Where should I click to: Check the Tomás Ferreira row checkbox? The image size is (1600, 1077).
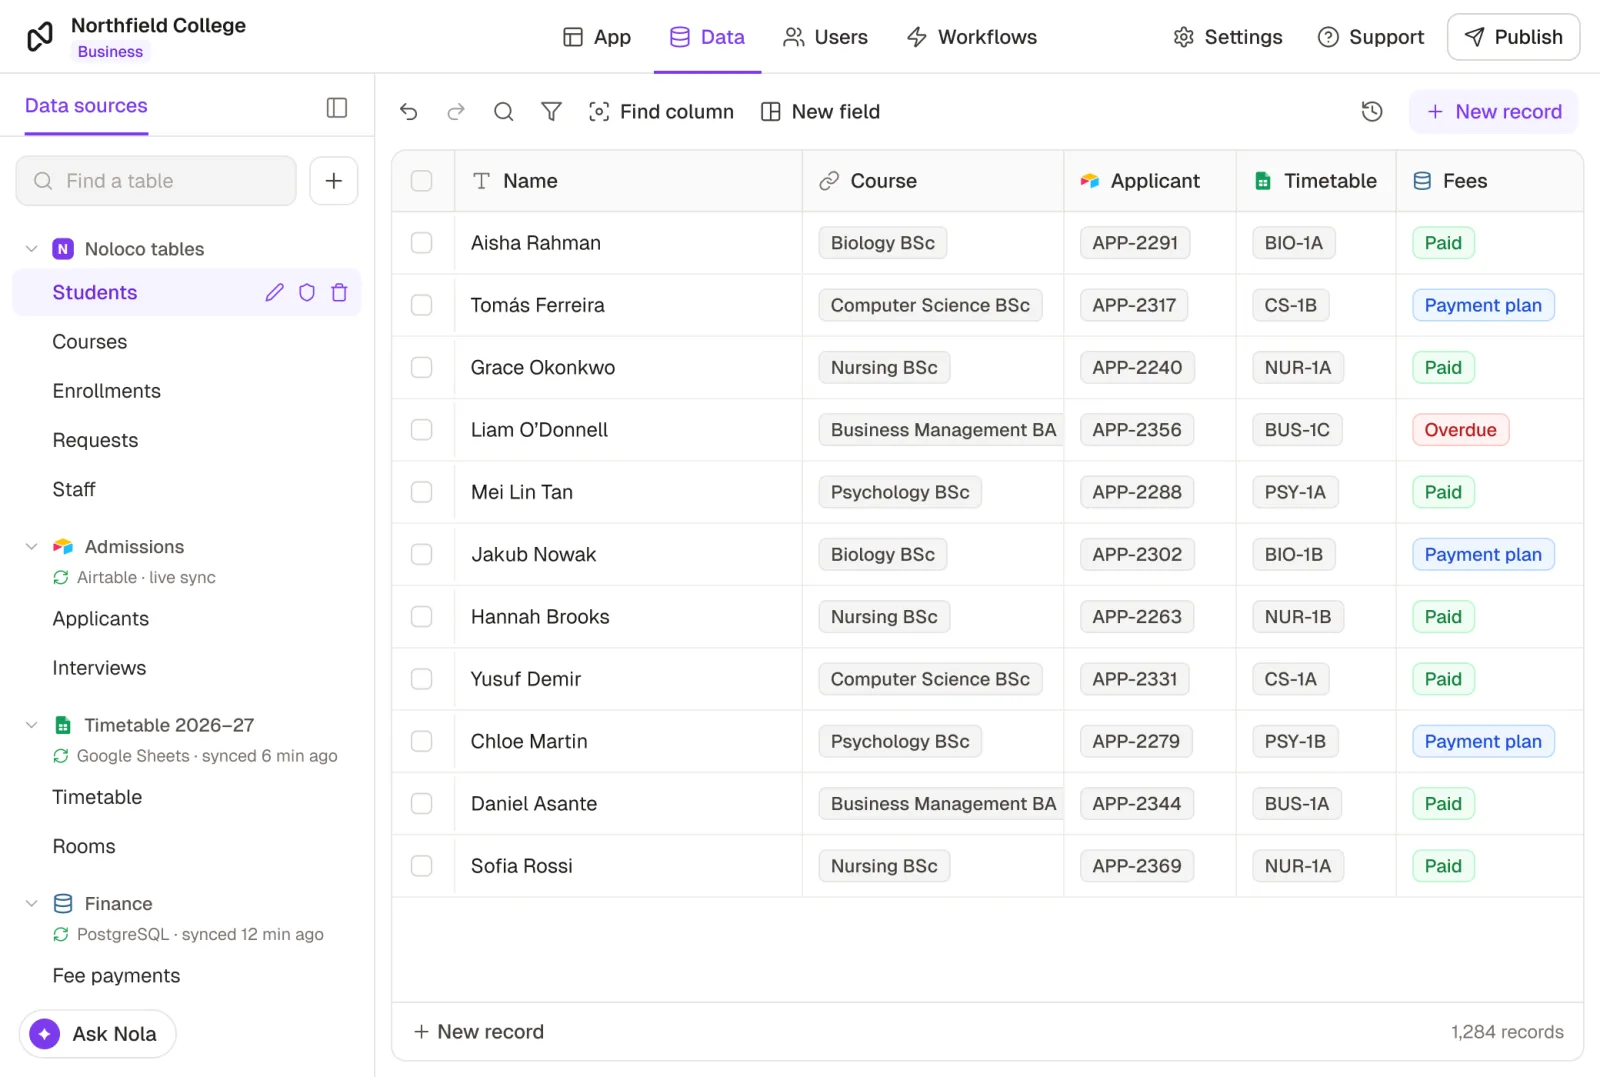(x=422, y=305)
